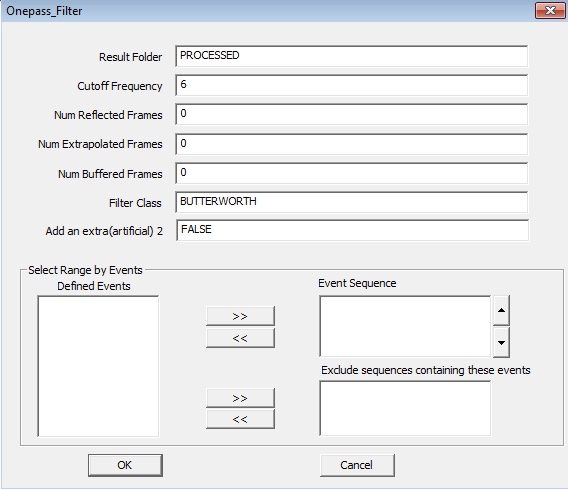Edit the Num Buffered Frames field

click(x=351, y=173)
